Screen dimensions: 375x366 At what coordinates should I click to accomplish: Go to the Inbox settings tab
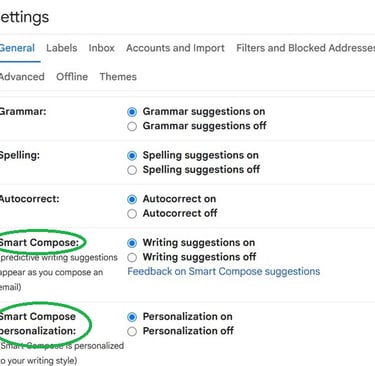click(102, 48)
